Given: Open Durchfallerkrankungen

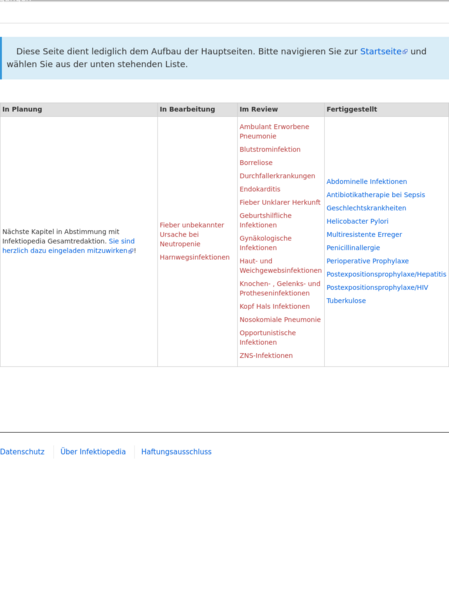Looking at the screenshot, I should tap(277, 176).
